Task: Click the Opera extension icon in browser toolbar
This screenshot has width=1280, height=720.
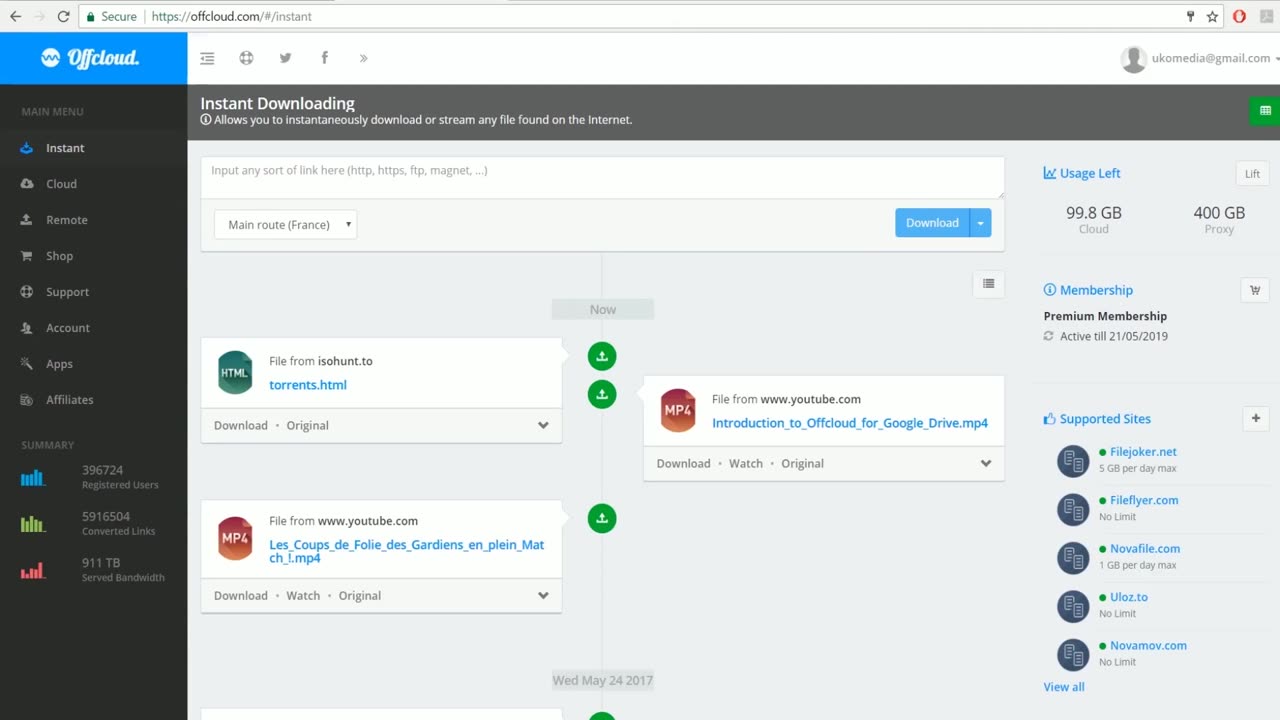Action: [1240, 16]
